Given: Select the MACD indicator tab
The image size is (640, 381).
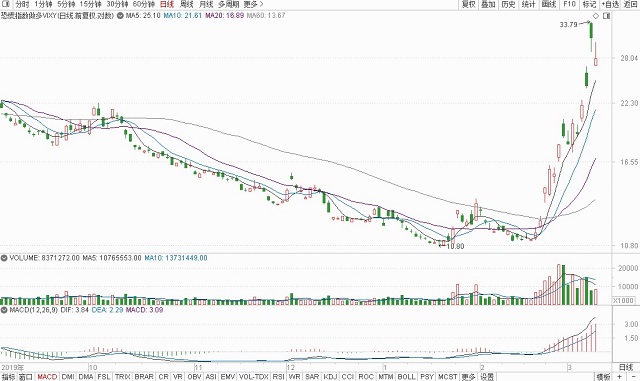Looking at the screenshot, I should 47,377.
